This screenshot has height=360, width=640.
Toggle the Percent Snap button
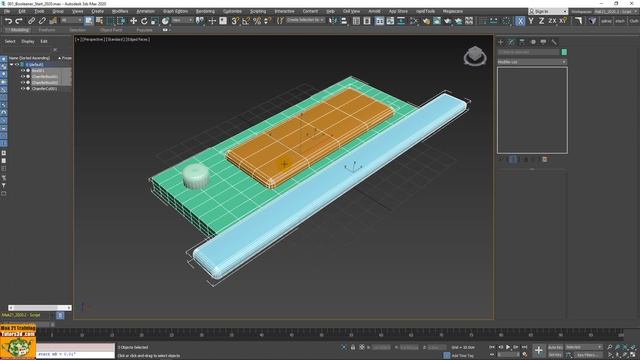coord(257,21)
